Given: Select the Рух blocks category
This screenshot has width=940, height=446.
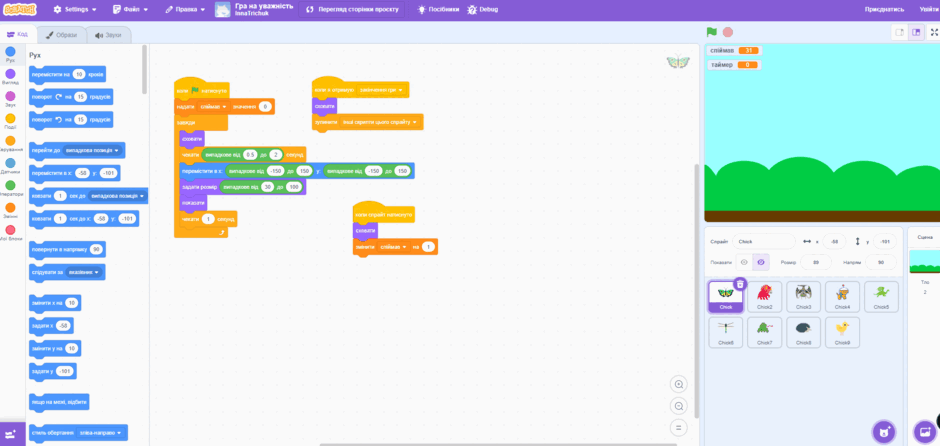Looking at the screenshot, I should tap(10, 55).
